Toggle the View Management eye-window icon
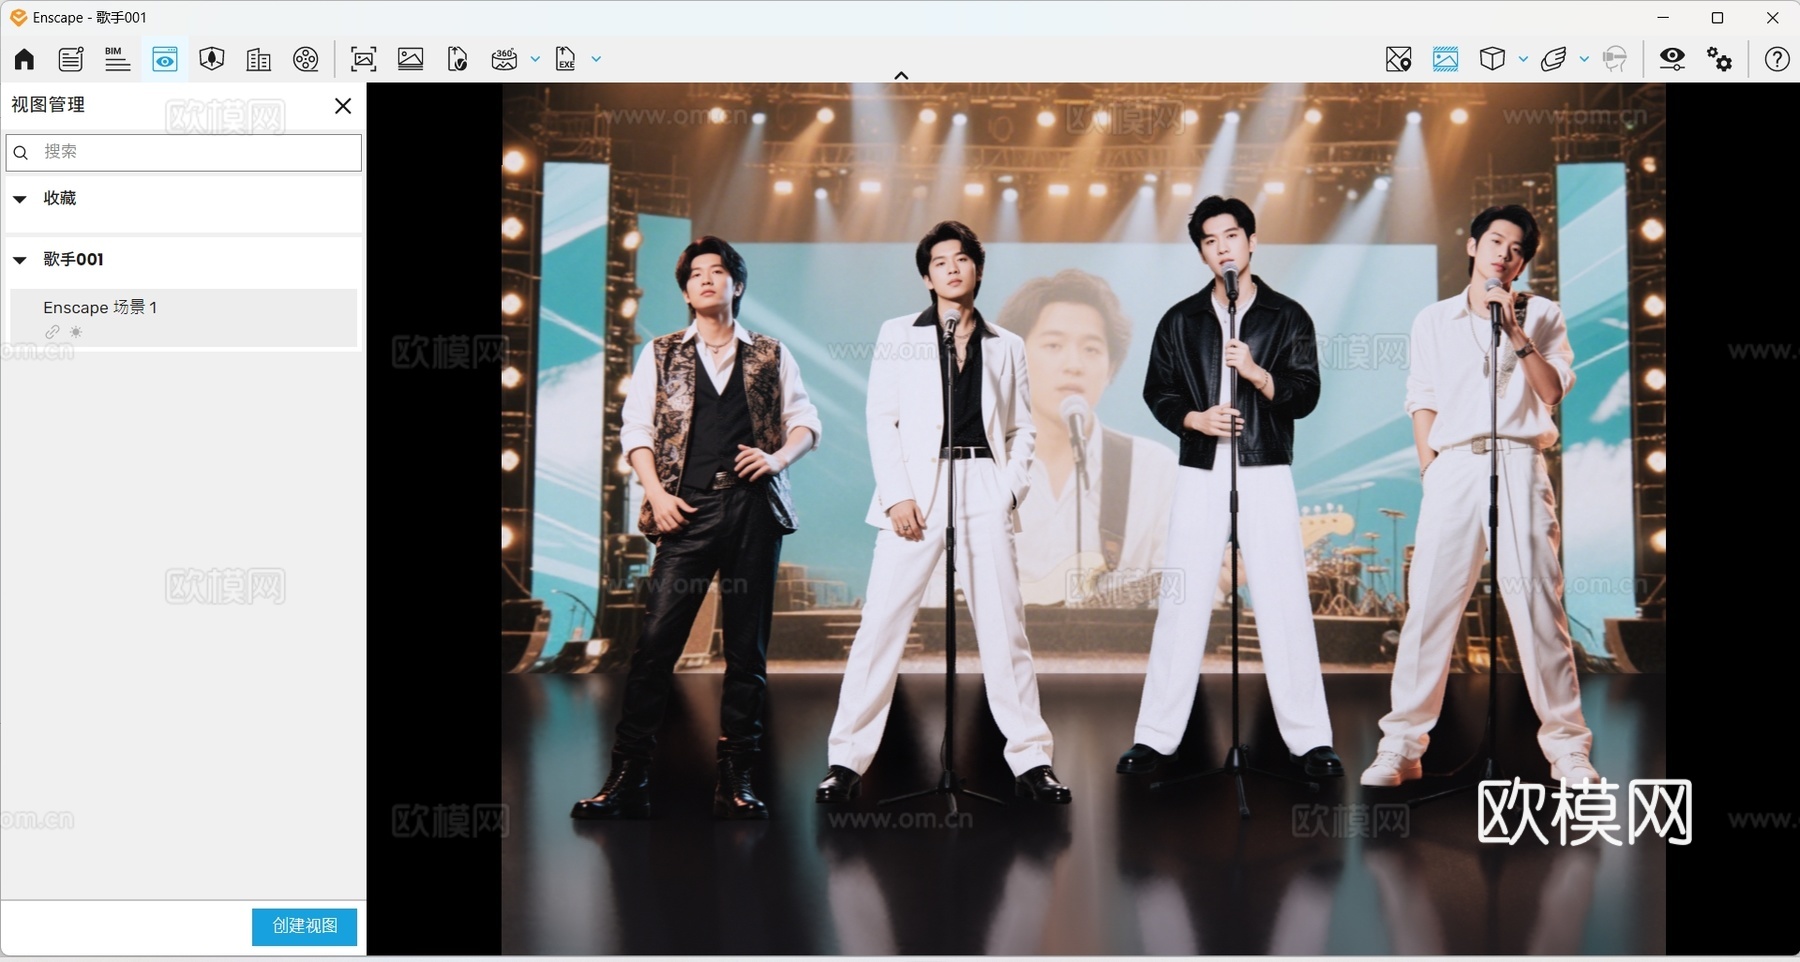The image size is (1800, 962). [165, 59]
